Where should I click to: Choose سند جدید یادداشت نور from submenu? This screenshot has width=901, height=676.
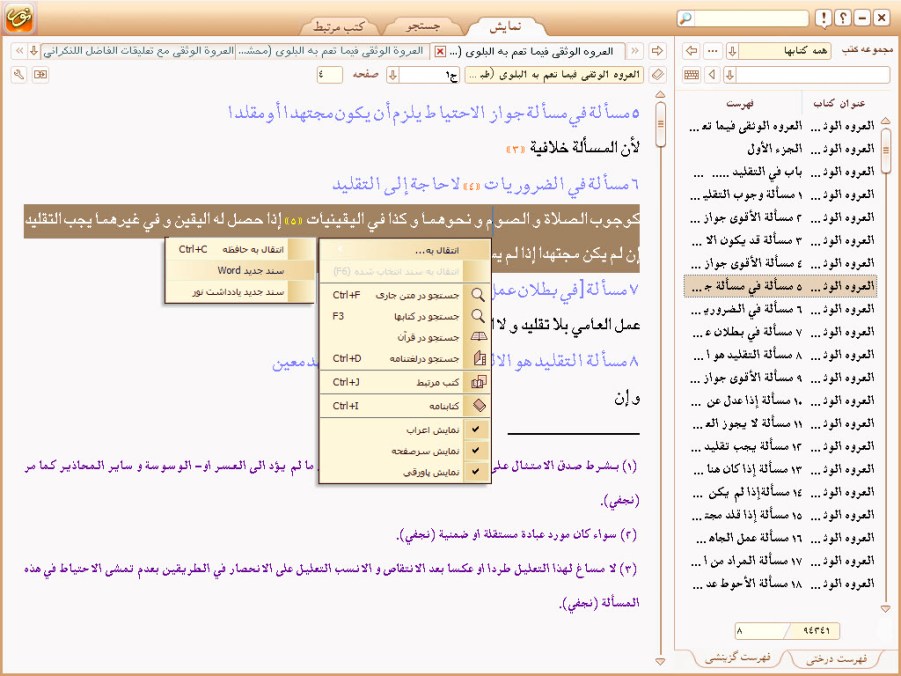pos(240,292)
